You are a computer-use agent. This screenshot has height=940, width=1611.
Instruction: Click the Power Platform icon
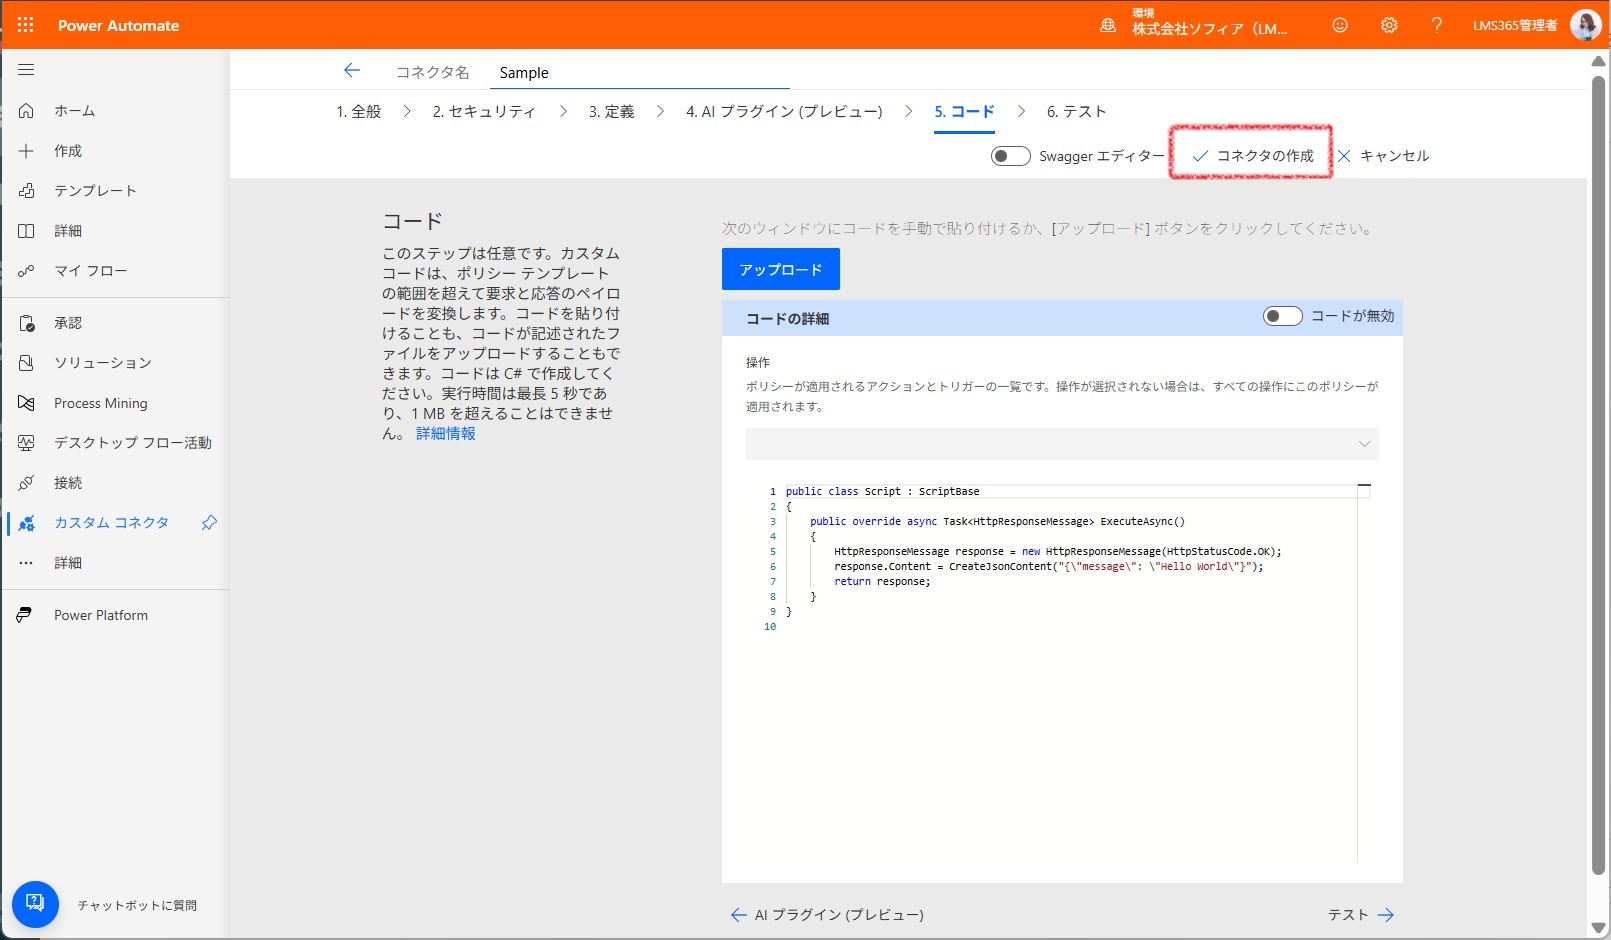pyautogui.click(x=25, y=615)
